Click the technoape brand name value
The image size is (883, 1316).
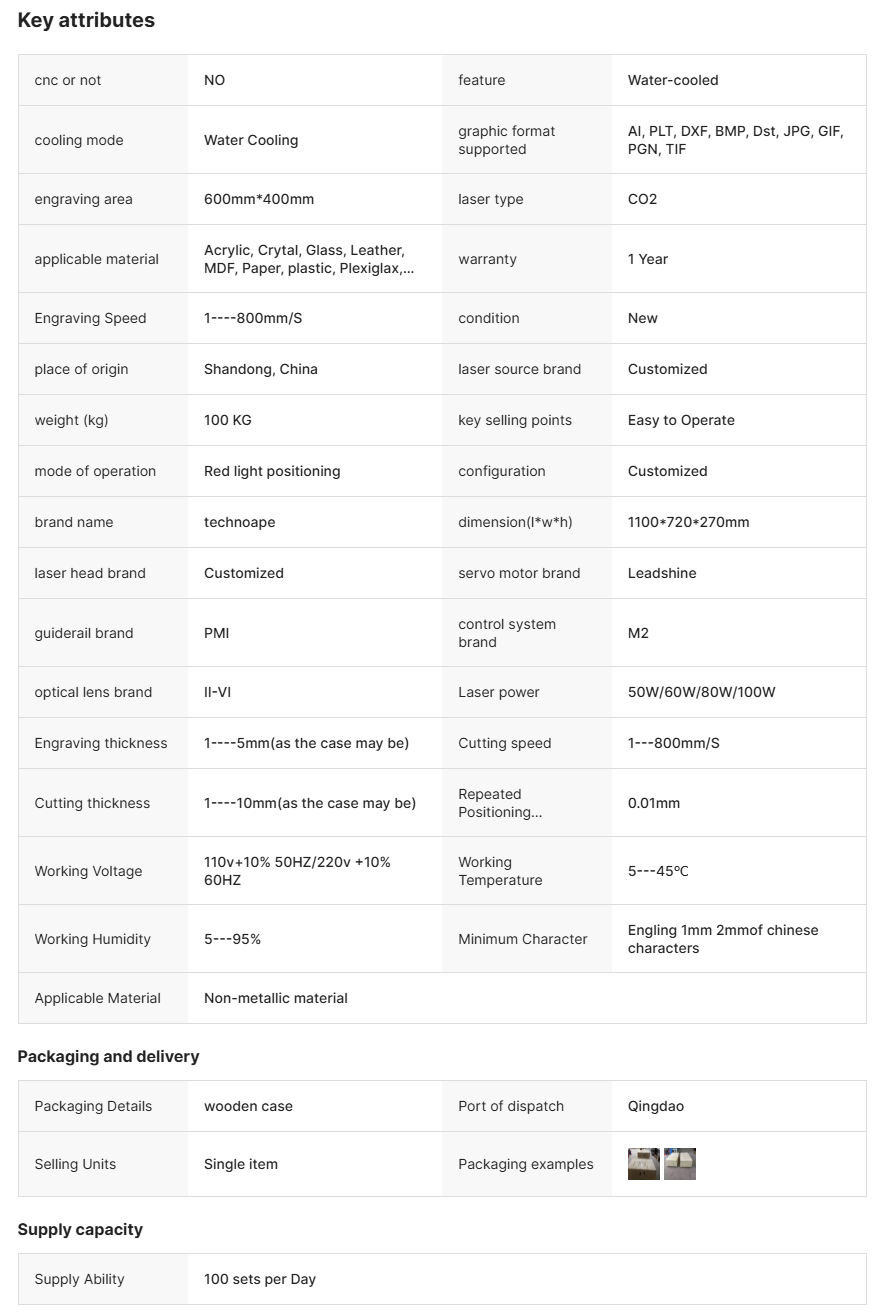(239, 522)
